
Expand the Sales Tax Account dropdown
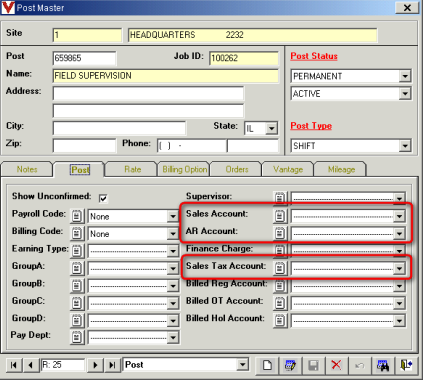pos(399,268)
